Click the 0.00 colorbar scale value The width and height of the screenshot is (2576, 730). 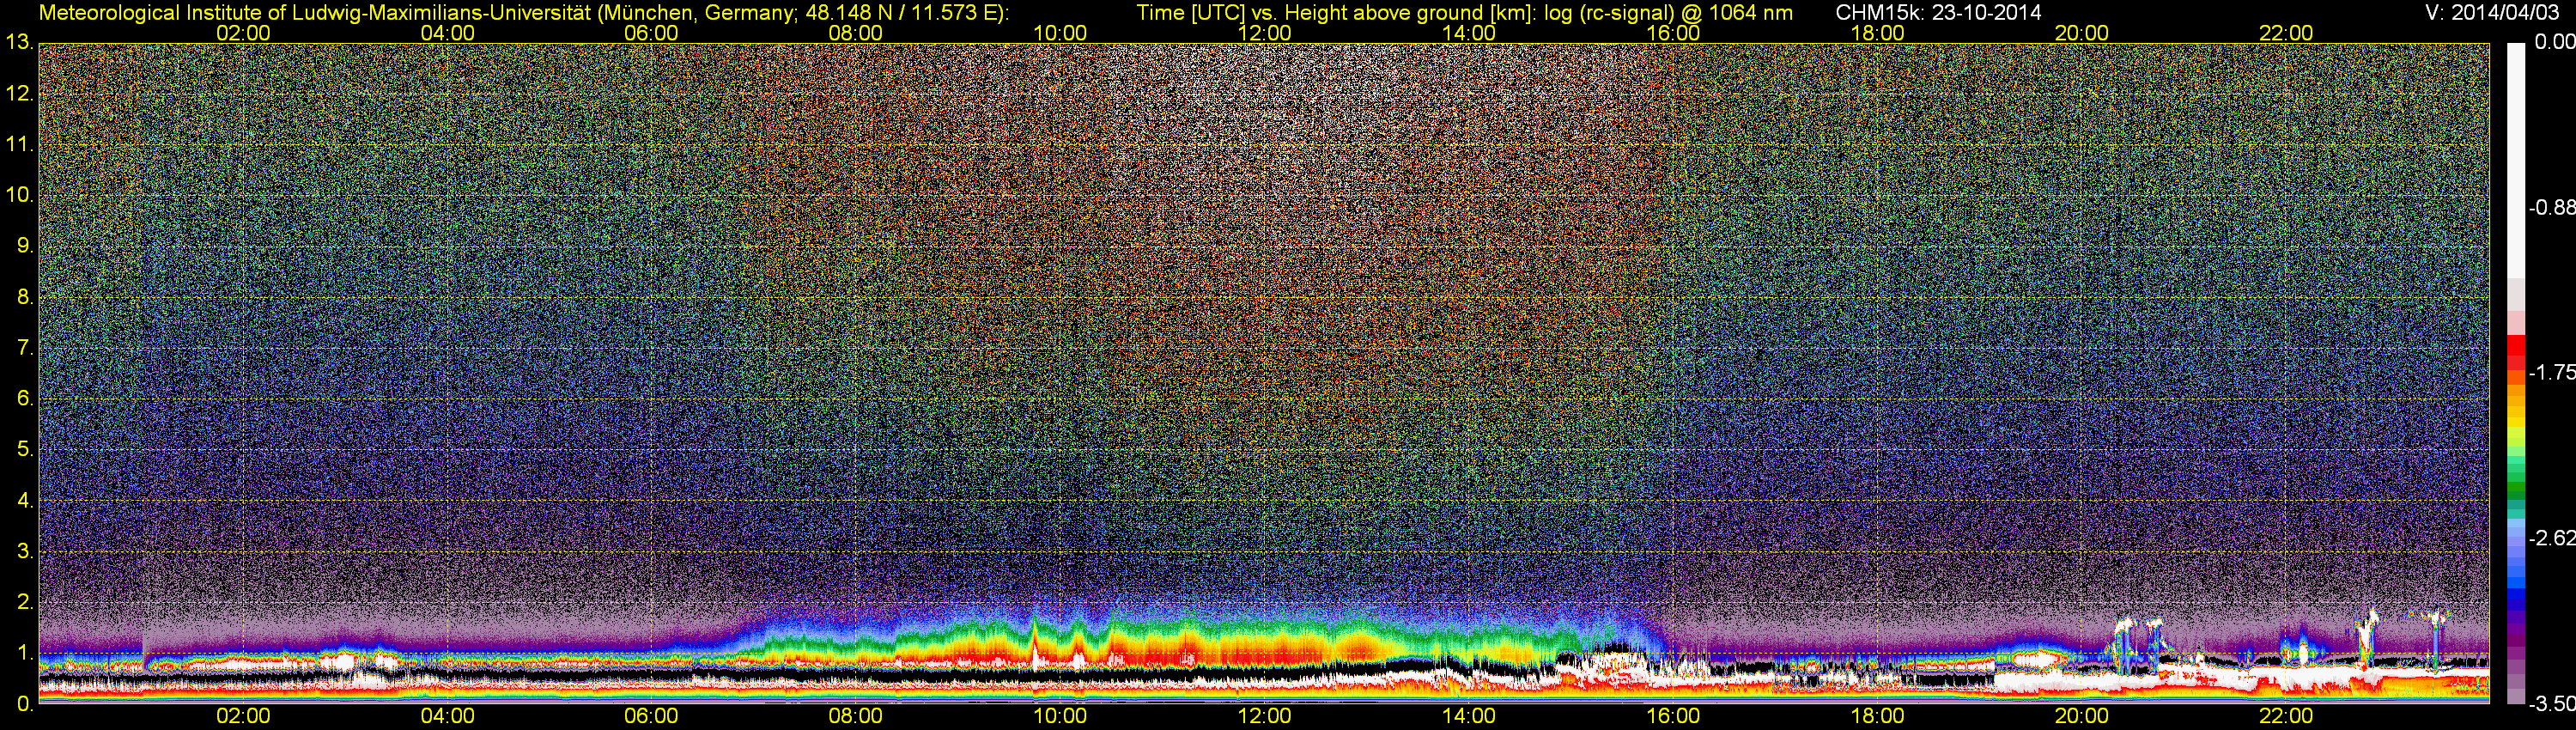[x=2555, y=42]
